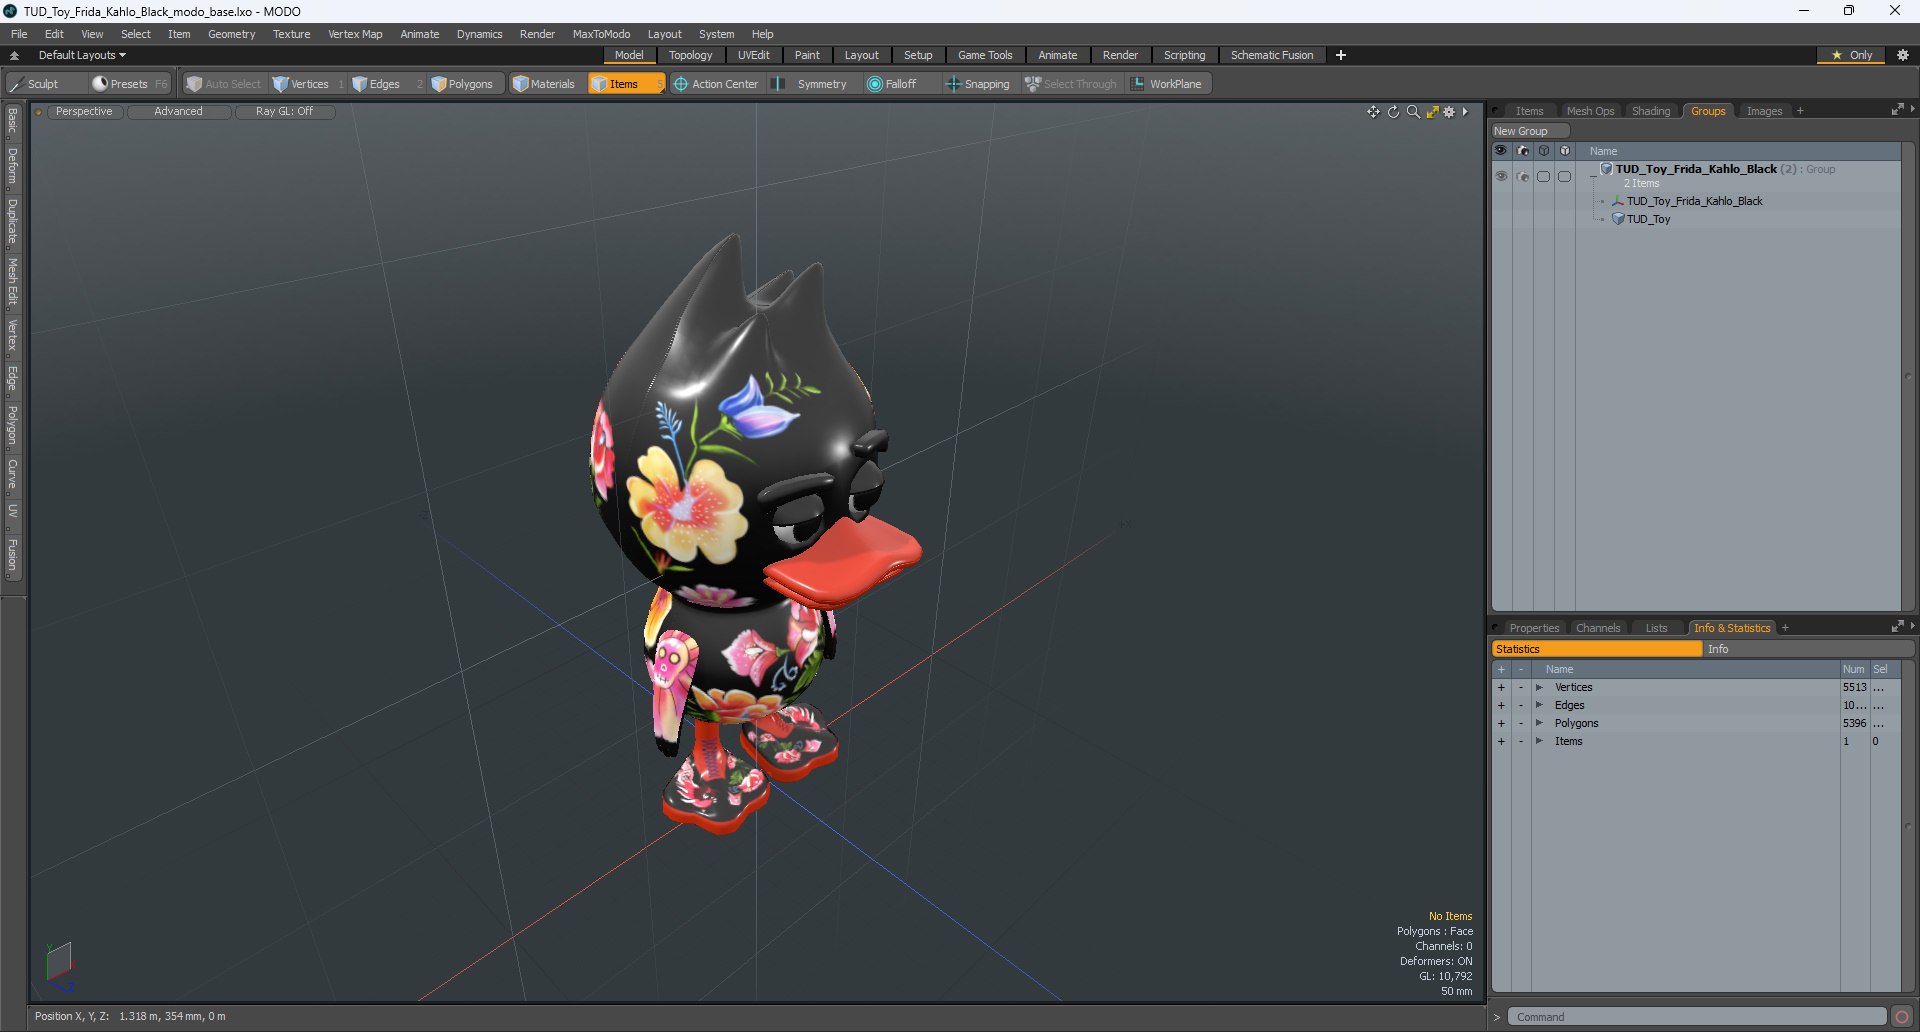Maximize the 3D viewport with the expand icon

pos(1432,112)
